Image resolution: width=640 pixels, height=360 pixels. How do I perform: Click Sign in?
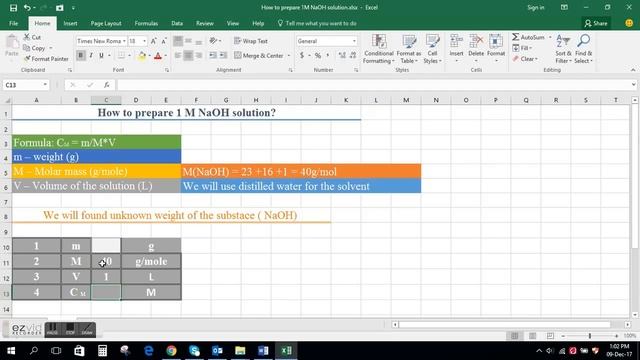[536, 7]
